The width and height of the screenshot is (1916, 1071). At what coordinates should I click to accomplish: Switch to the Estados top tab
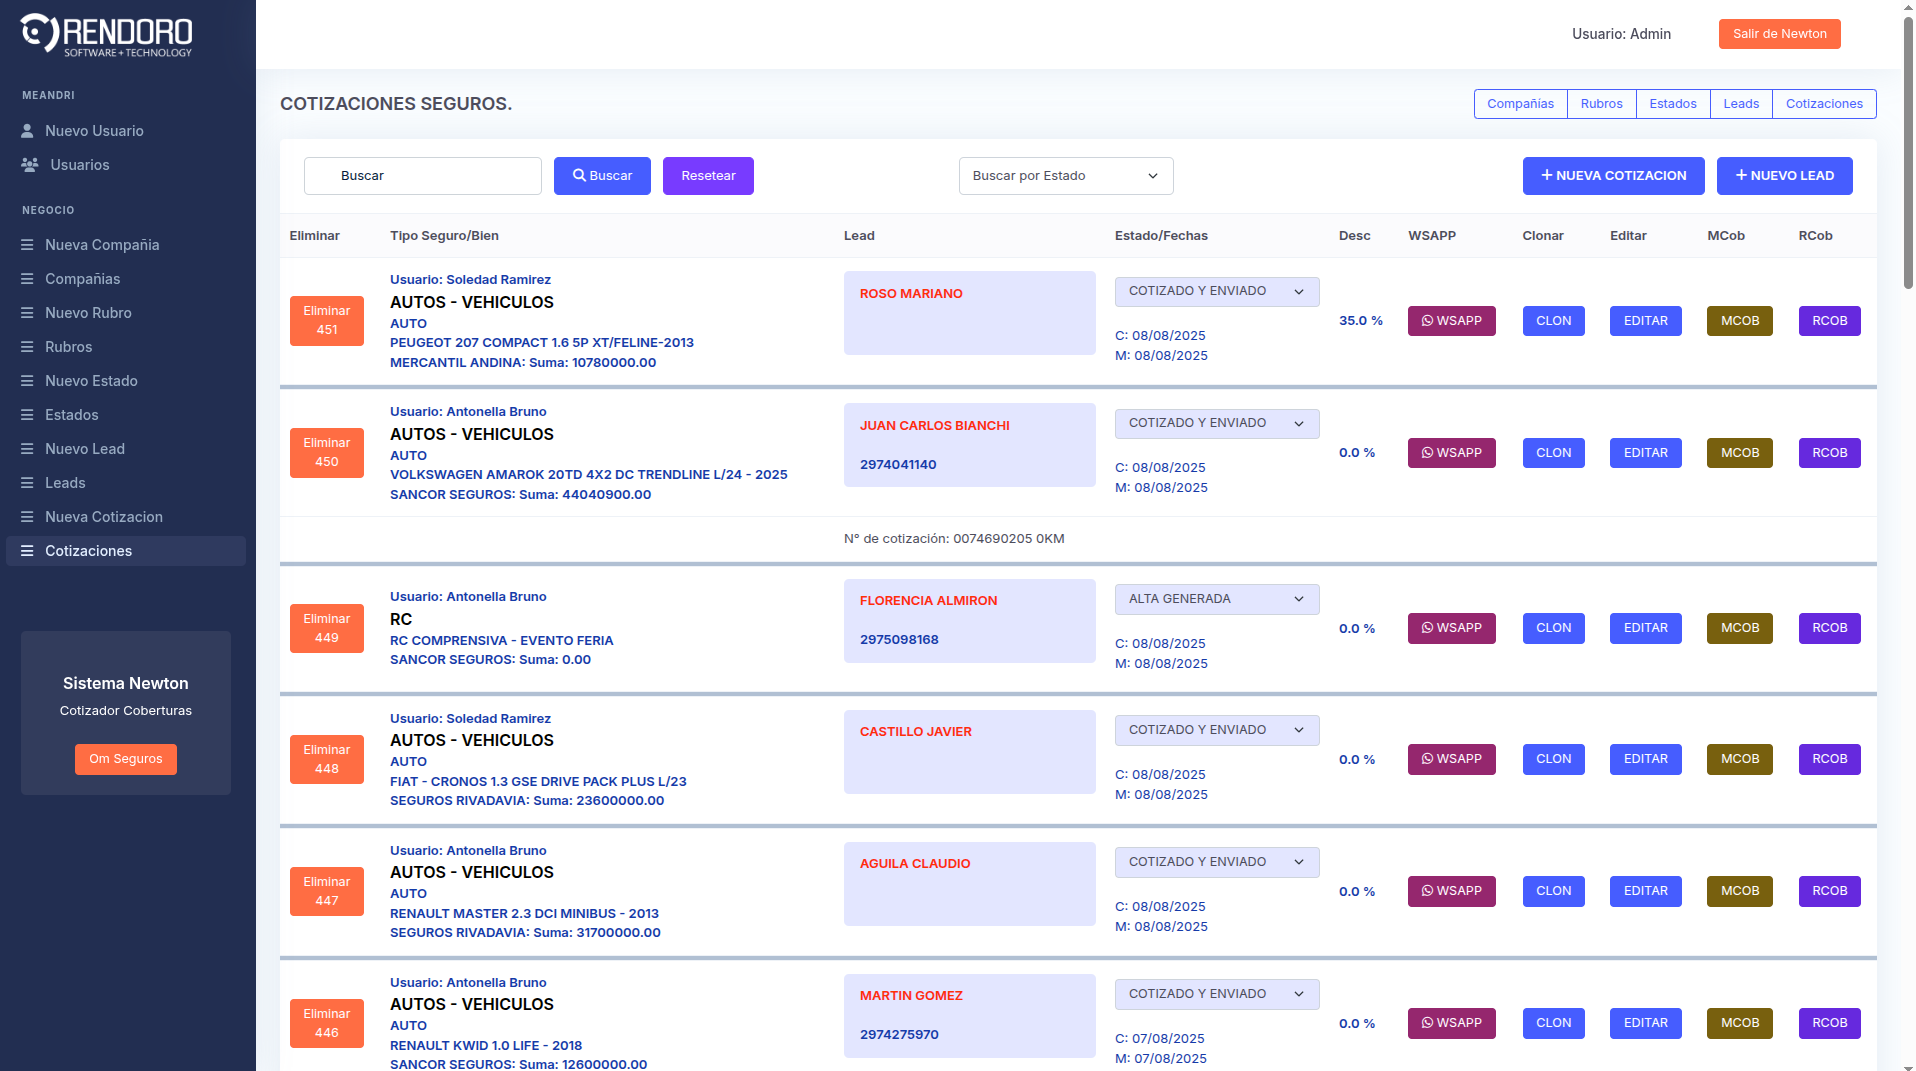click(x=1672, y=104)
